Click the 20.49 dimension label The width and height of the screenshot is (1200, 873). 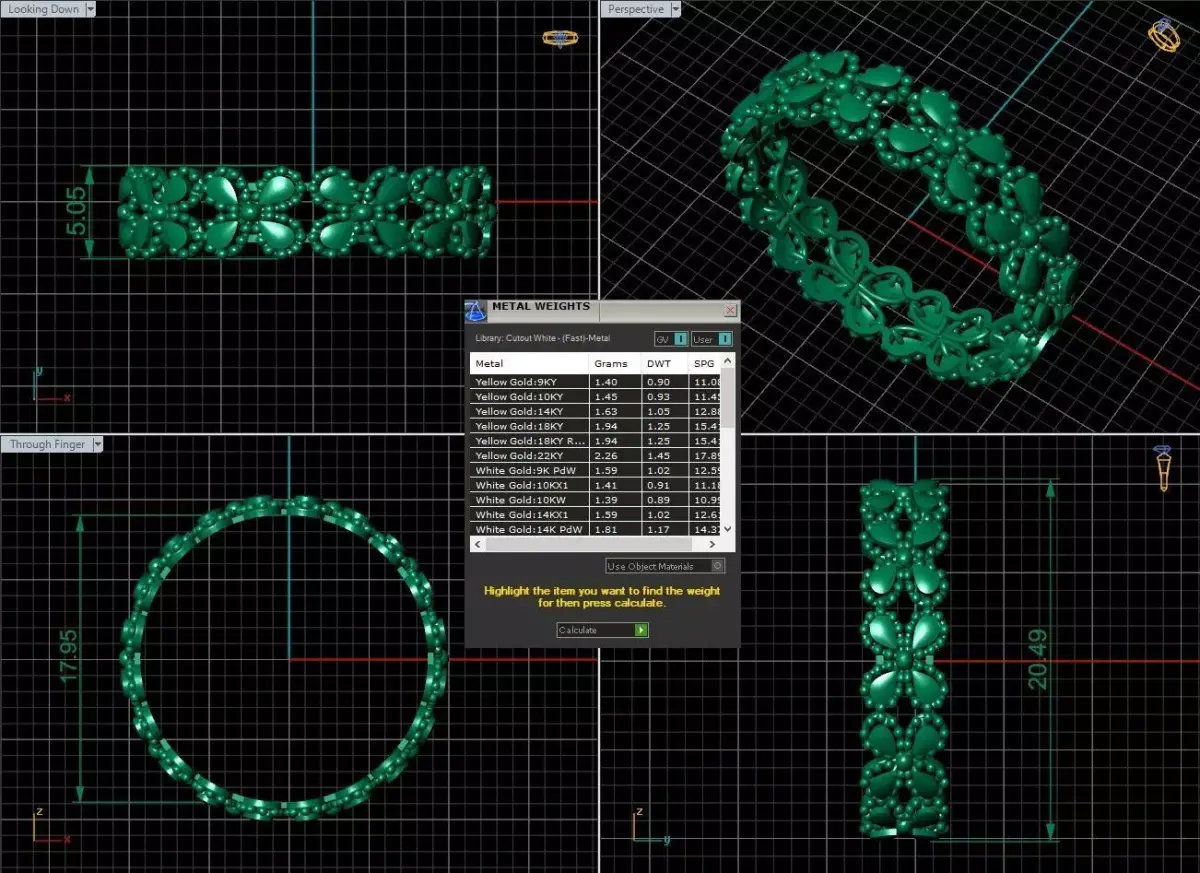(x=1038, y=660)
